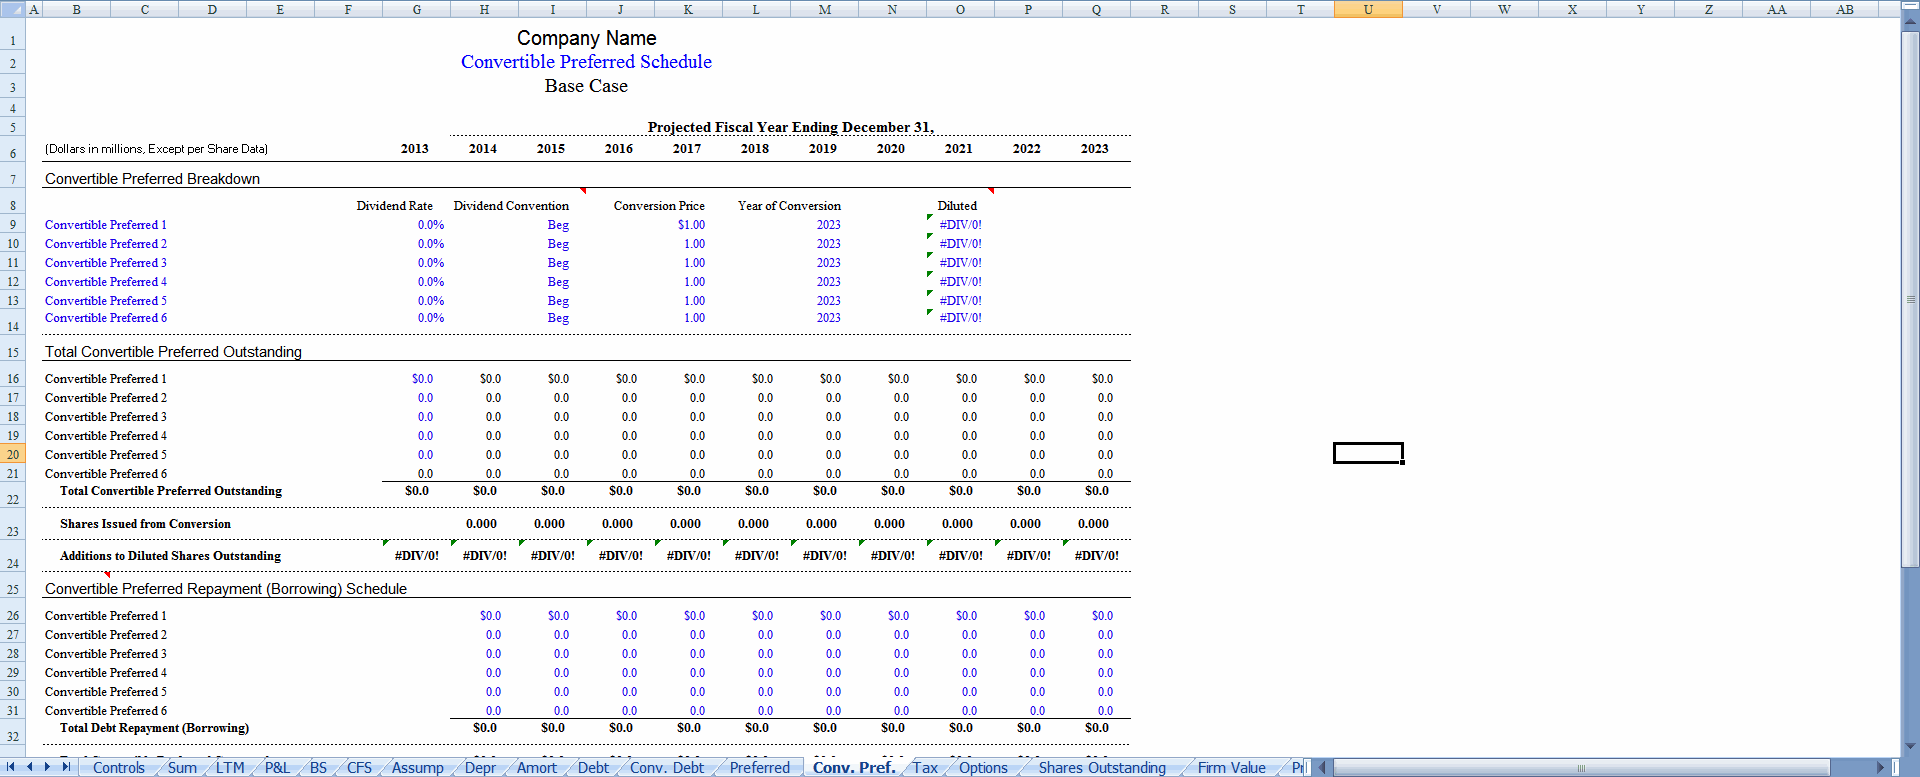Click the bold Total Convertible Preferred Outstanding row label
Screen dimensions: 1920x777
click(171, 491)
